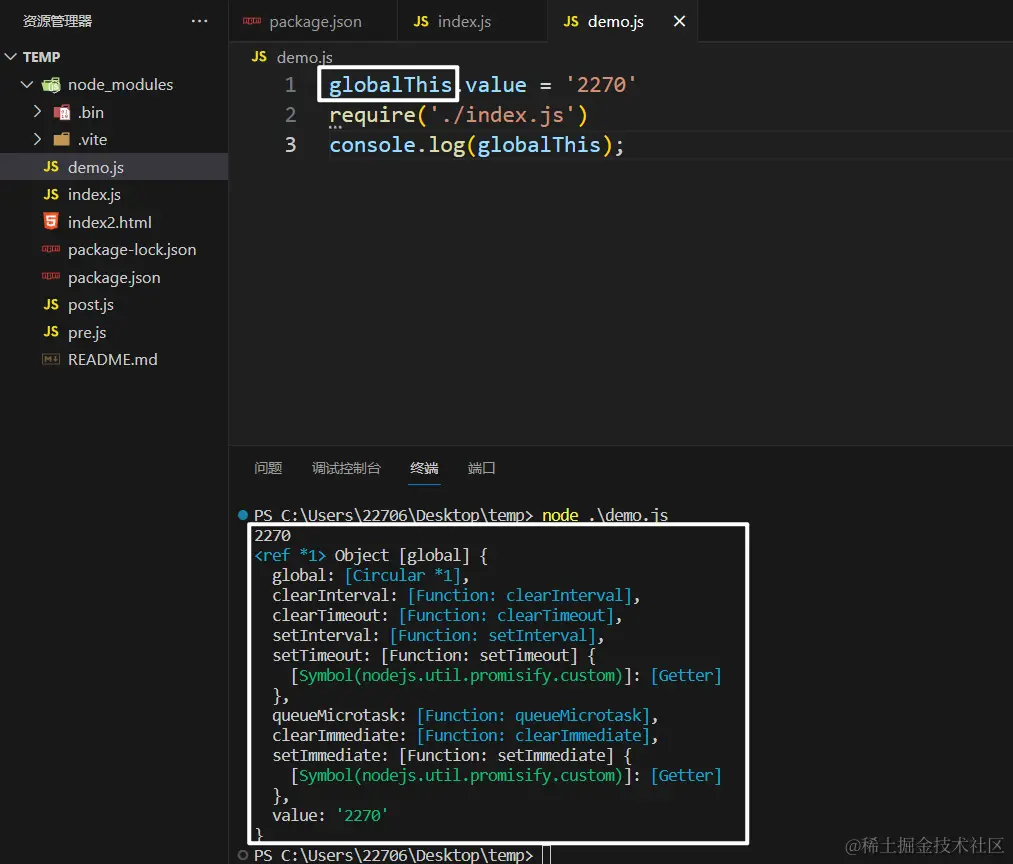Click the blue command status dot in terminal
Viewport: 1013px width, 864px height.
coord(243,515)
